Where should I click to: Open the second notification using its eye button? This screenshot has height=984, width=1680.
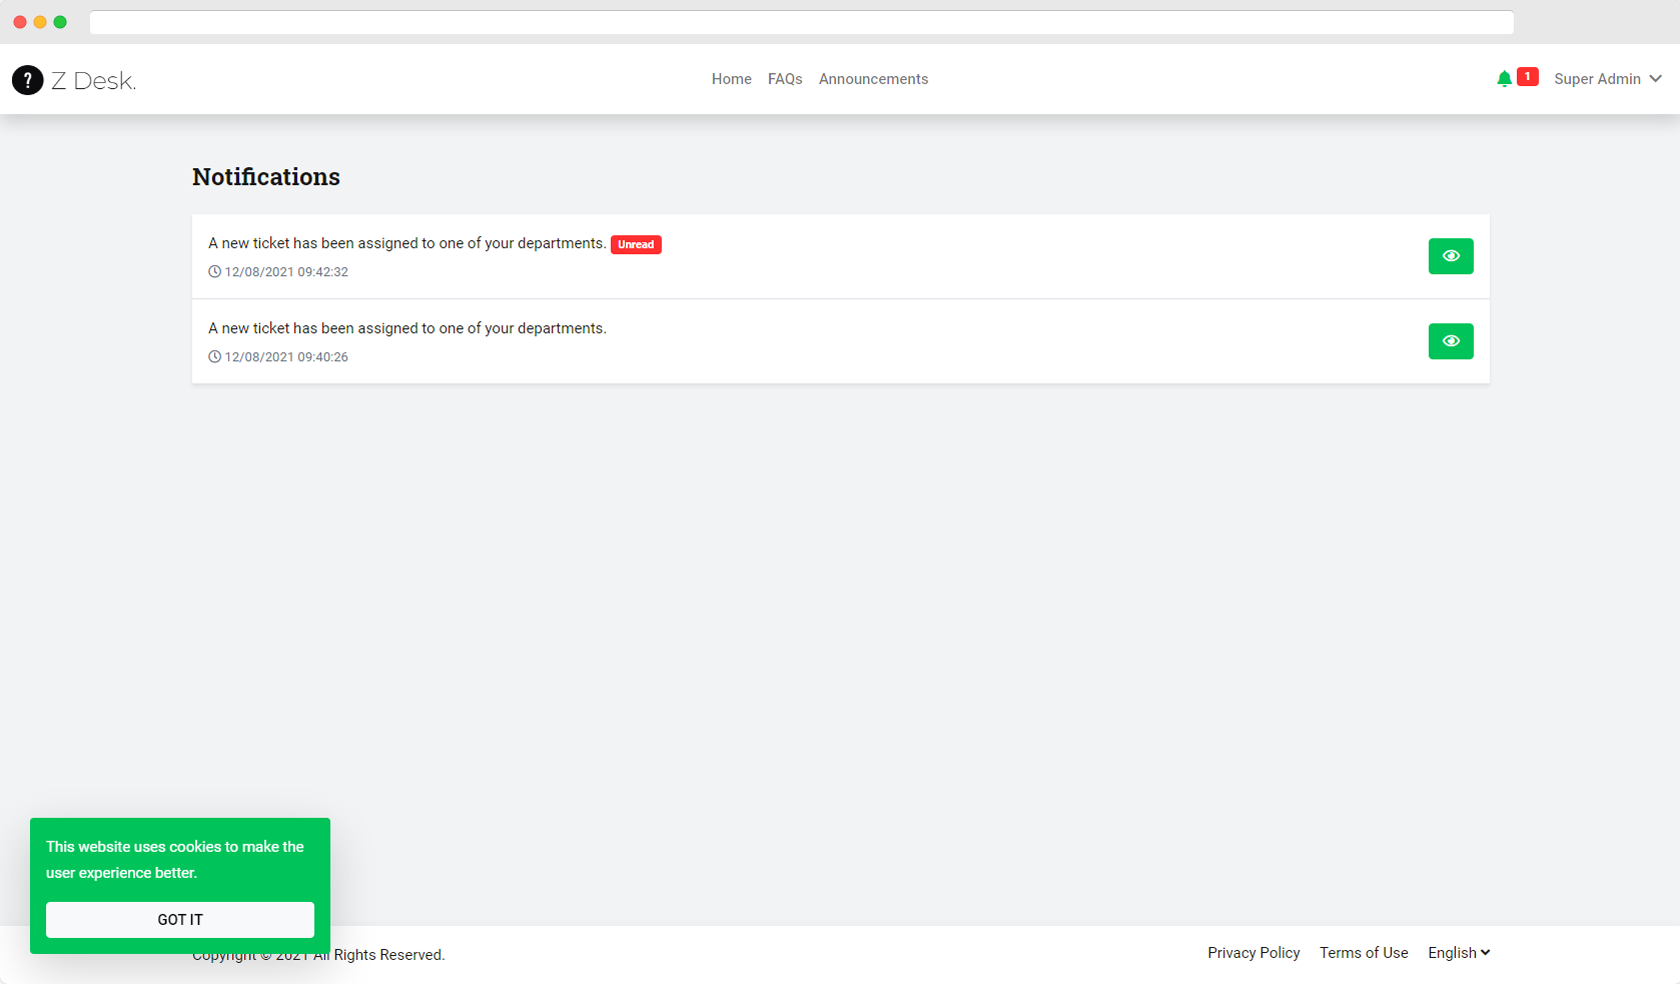click(1451, 341)
